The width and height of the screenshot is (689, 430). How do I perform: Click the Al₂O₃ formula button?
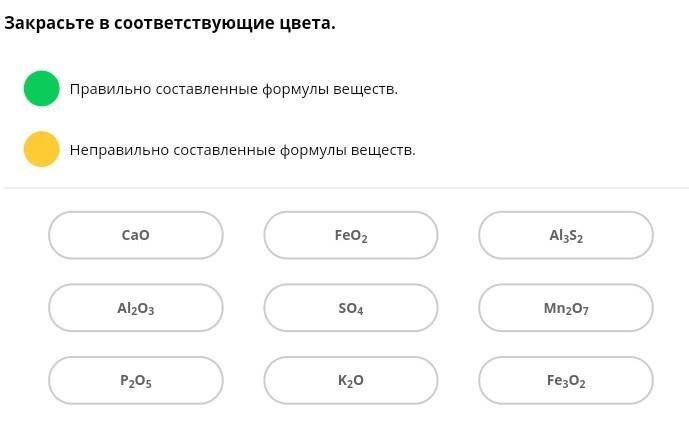(136, 308)
